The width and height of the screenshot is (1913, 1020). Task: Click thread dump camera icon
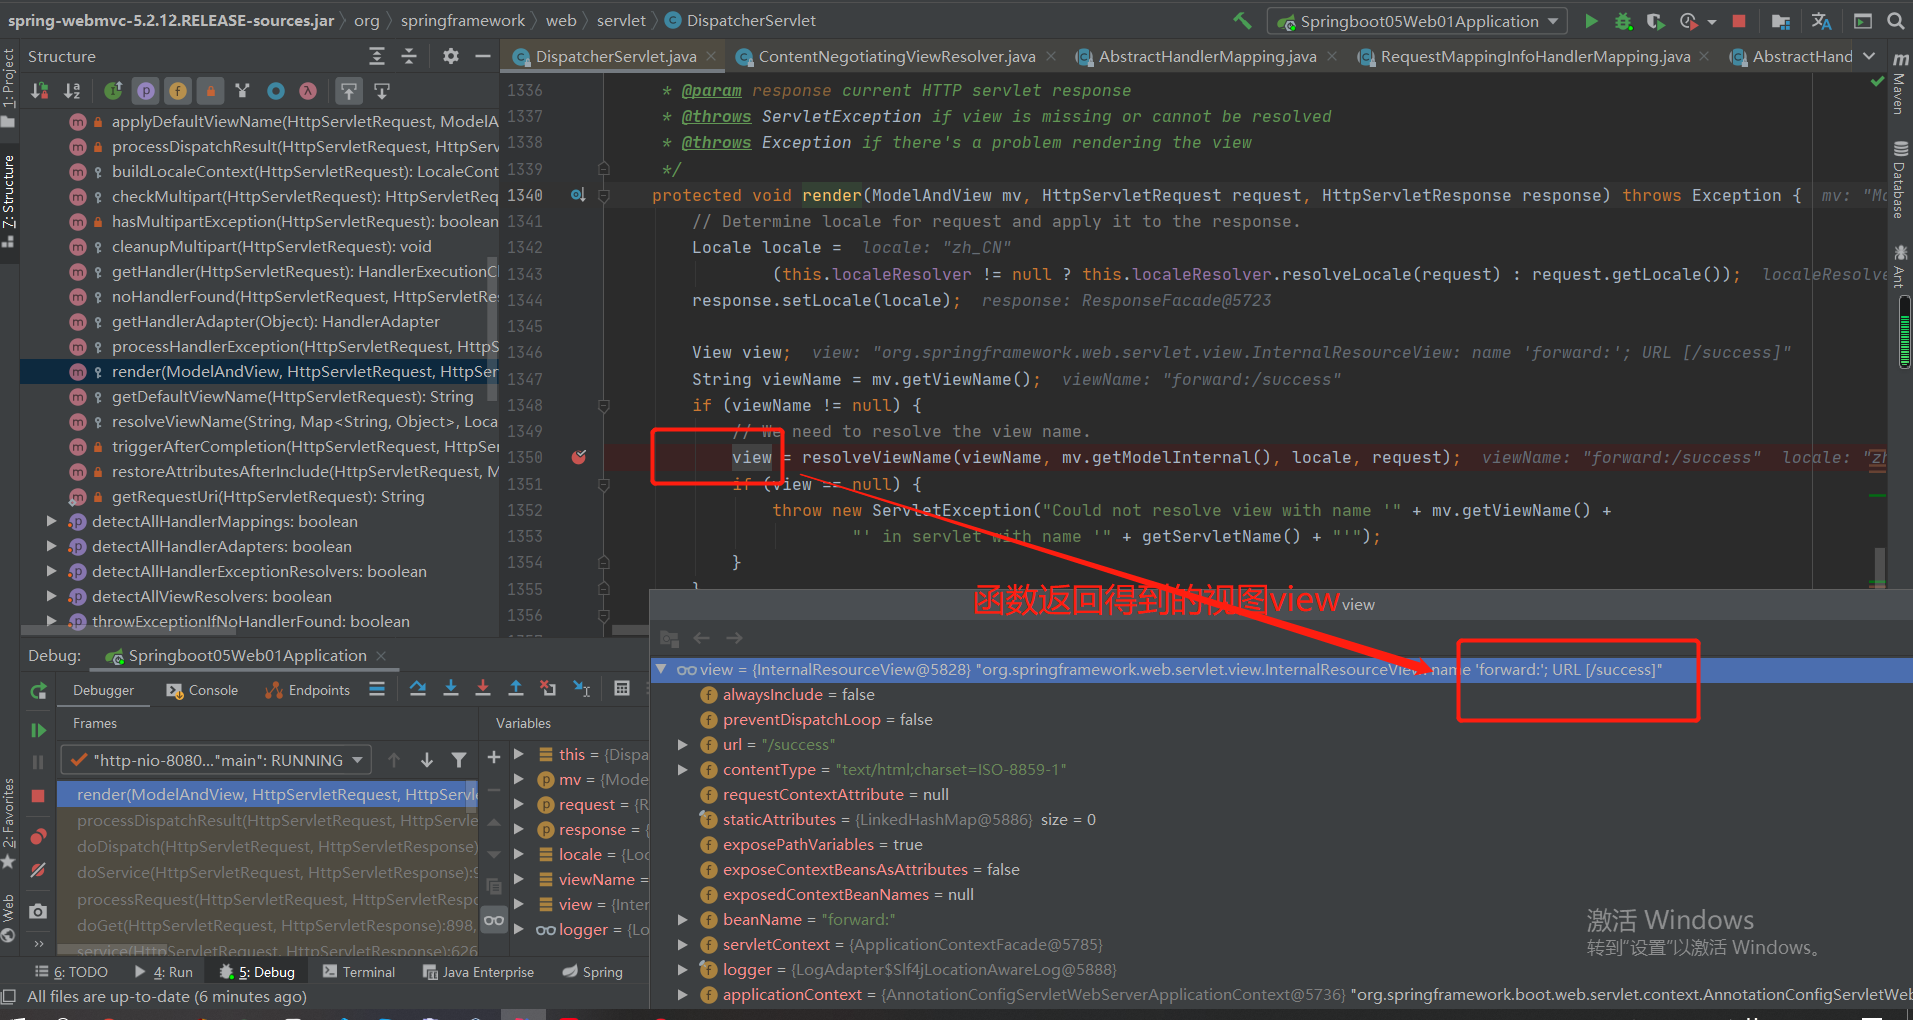click(38, 911)
